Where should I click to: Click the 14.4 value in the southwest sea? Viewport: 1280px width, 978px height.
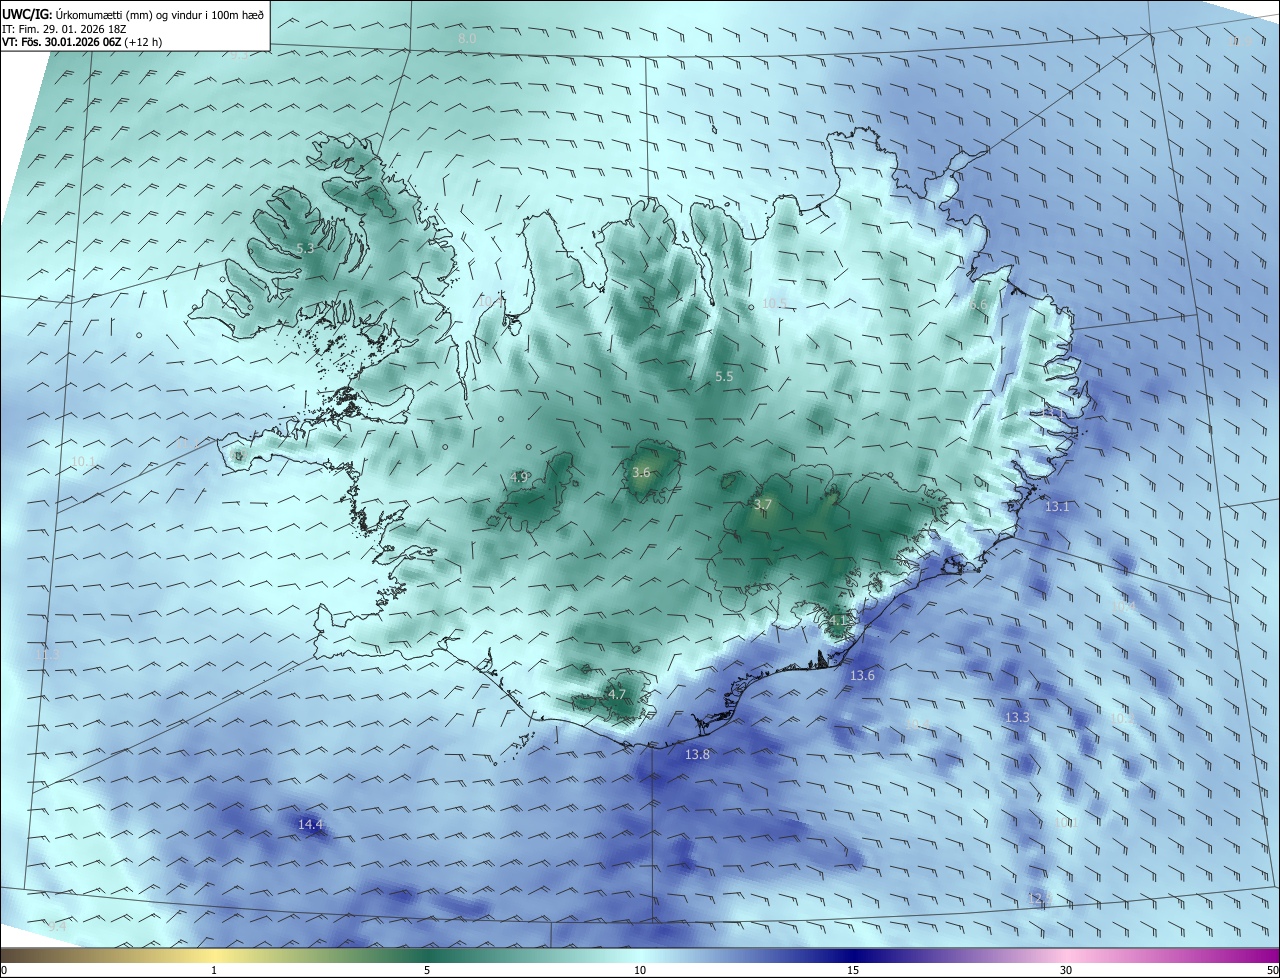pos(311,824)
